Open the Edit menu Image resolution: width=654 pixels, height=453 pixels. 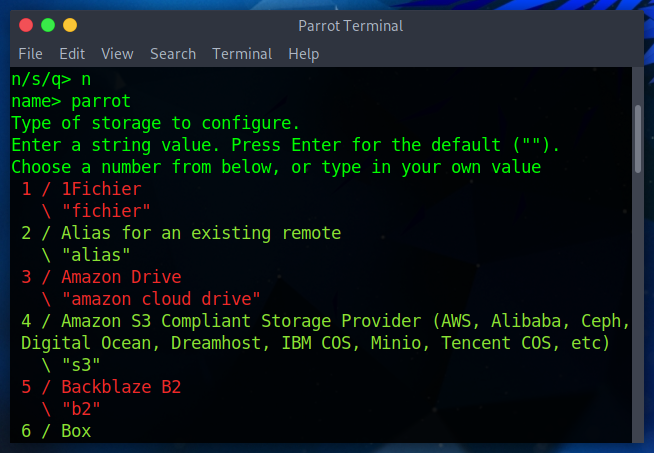click(x=72, y=54)
